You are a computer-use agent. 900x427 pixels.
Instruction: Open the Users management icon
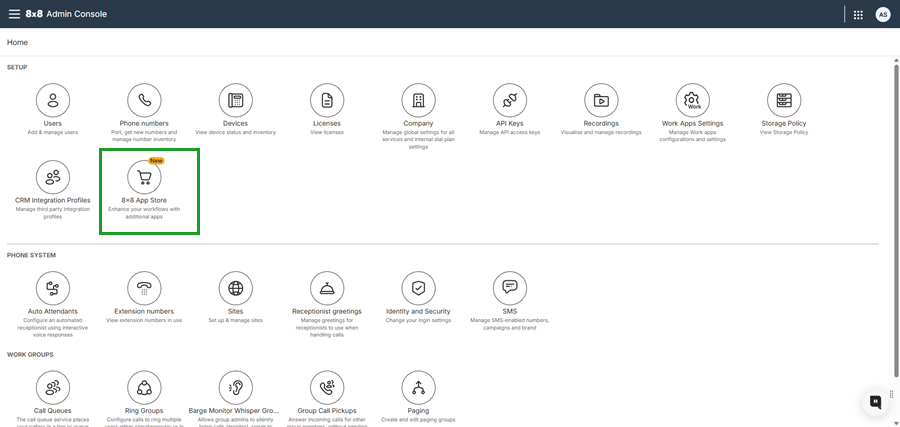pyautogui.click(x=53, y=100)
